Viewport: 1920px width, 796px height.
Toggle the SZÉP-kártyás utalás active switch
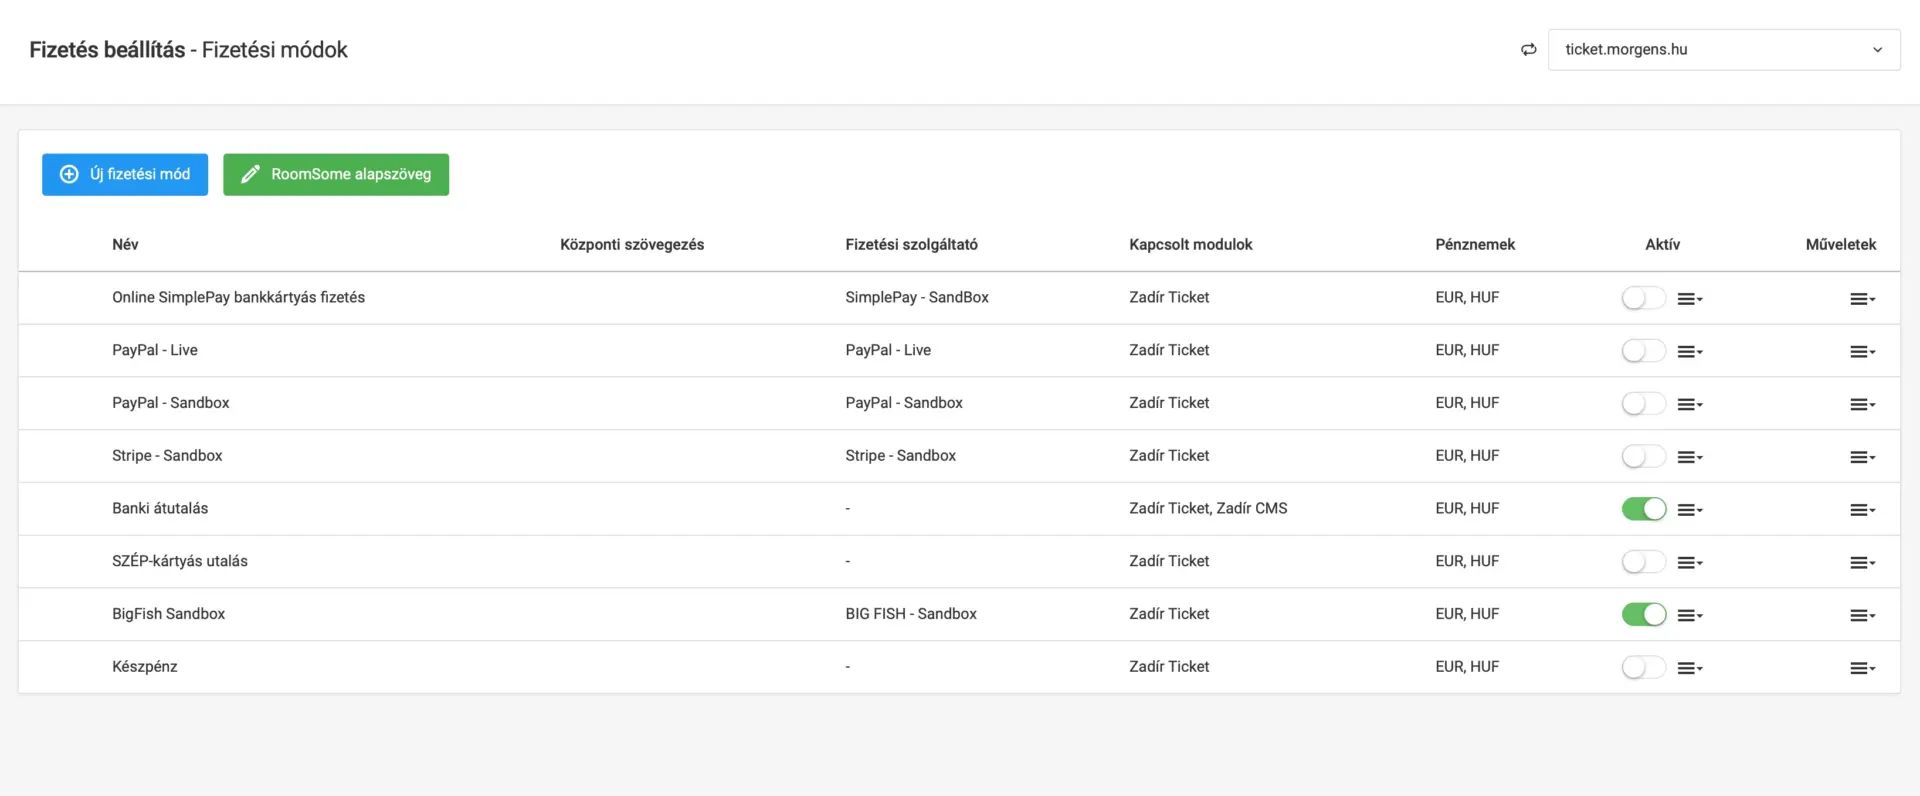point(1643,562)
